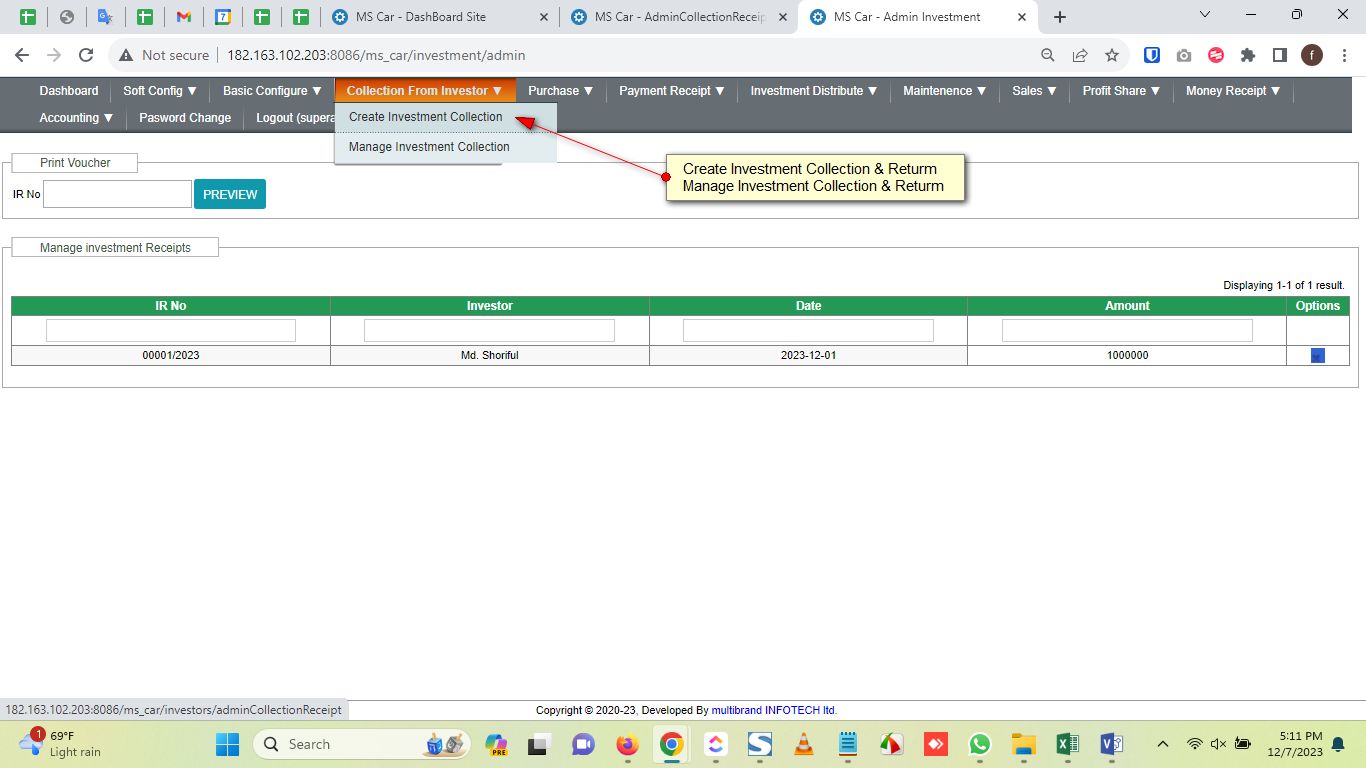Collapse the Collection From Investor menu
The width and height of the screenshot is (1366, 768).
tap(425, 91)
